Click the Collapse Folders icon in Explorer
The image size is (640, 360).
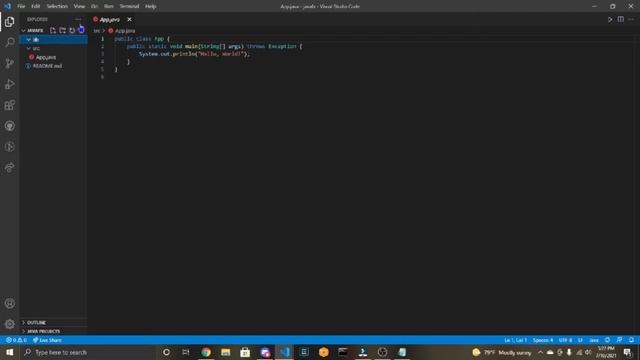click(x=81, y=30)
